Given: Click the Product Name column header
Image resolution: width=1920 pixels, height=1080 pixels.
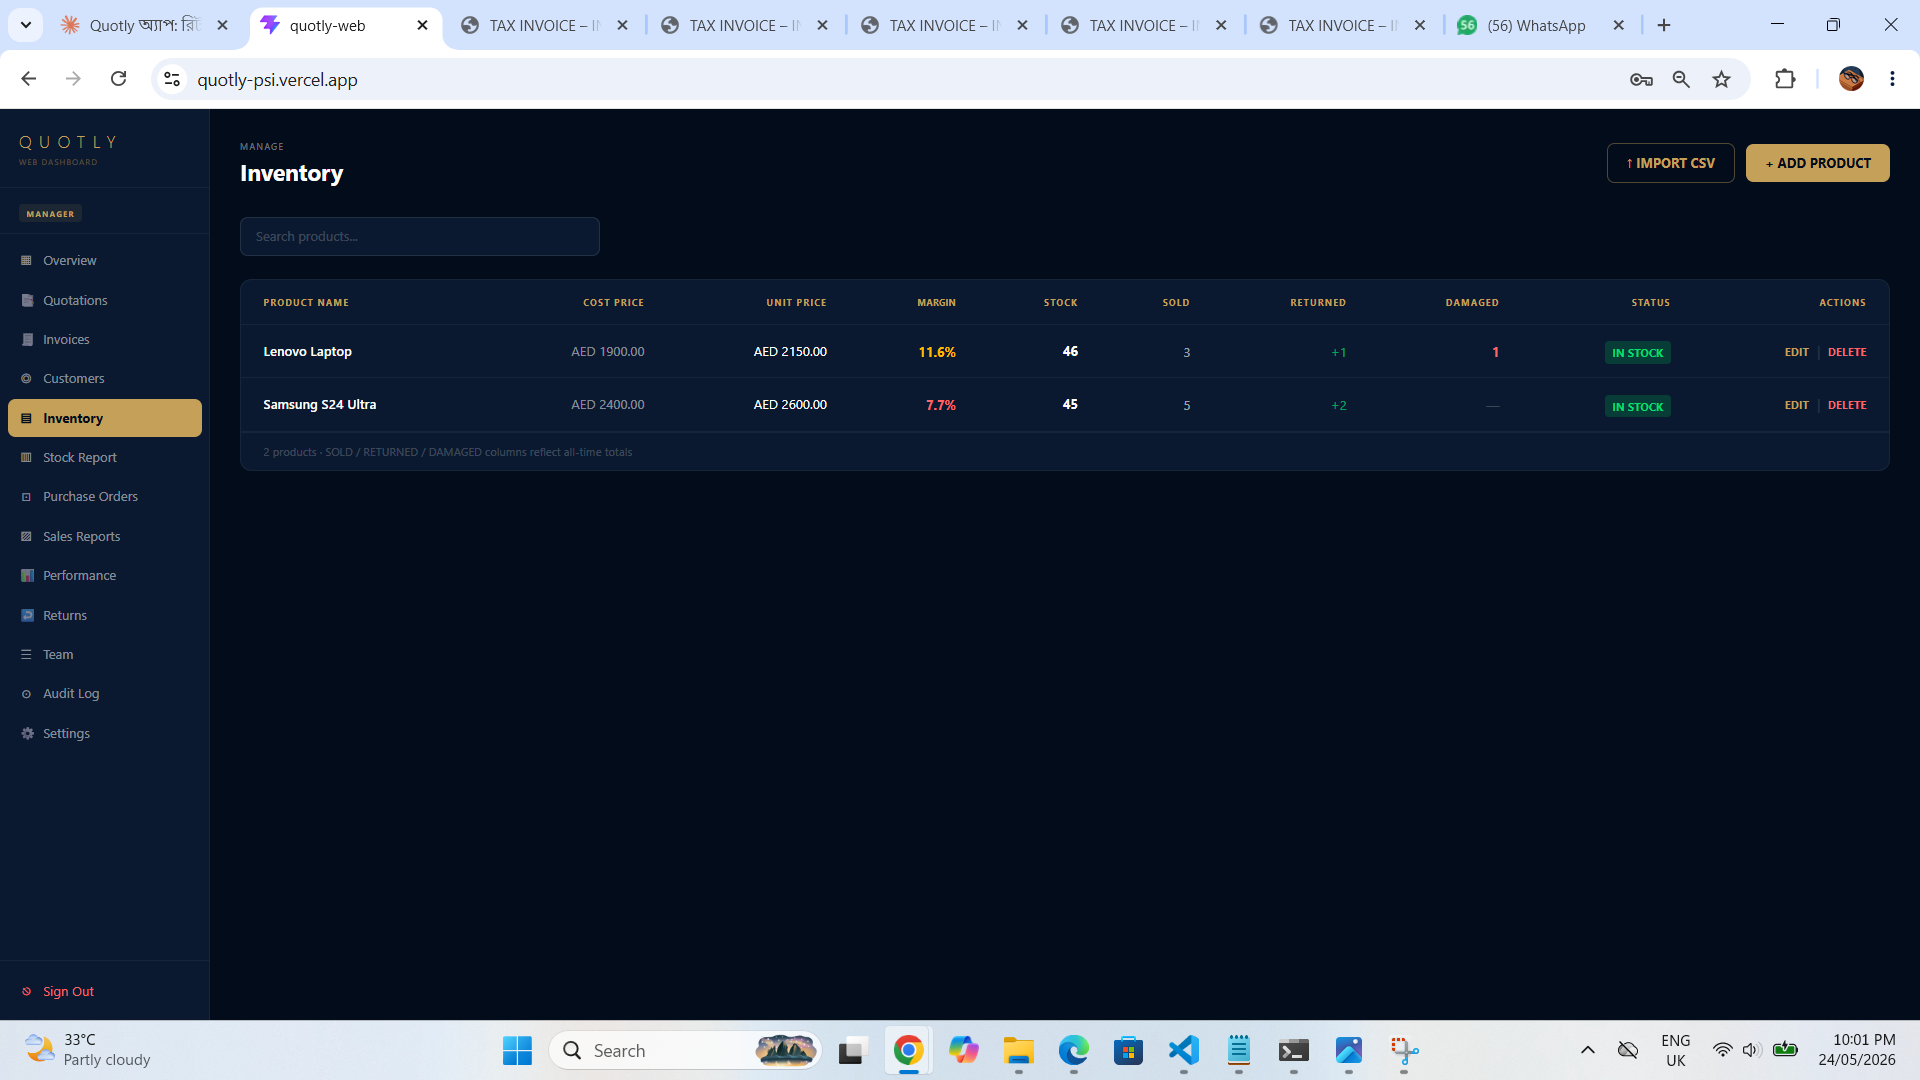Looking at the screenshot, I should coord(306,302).
